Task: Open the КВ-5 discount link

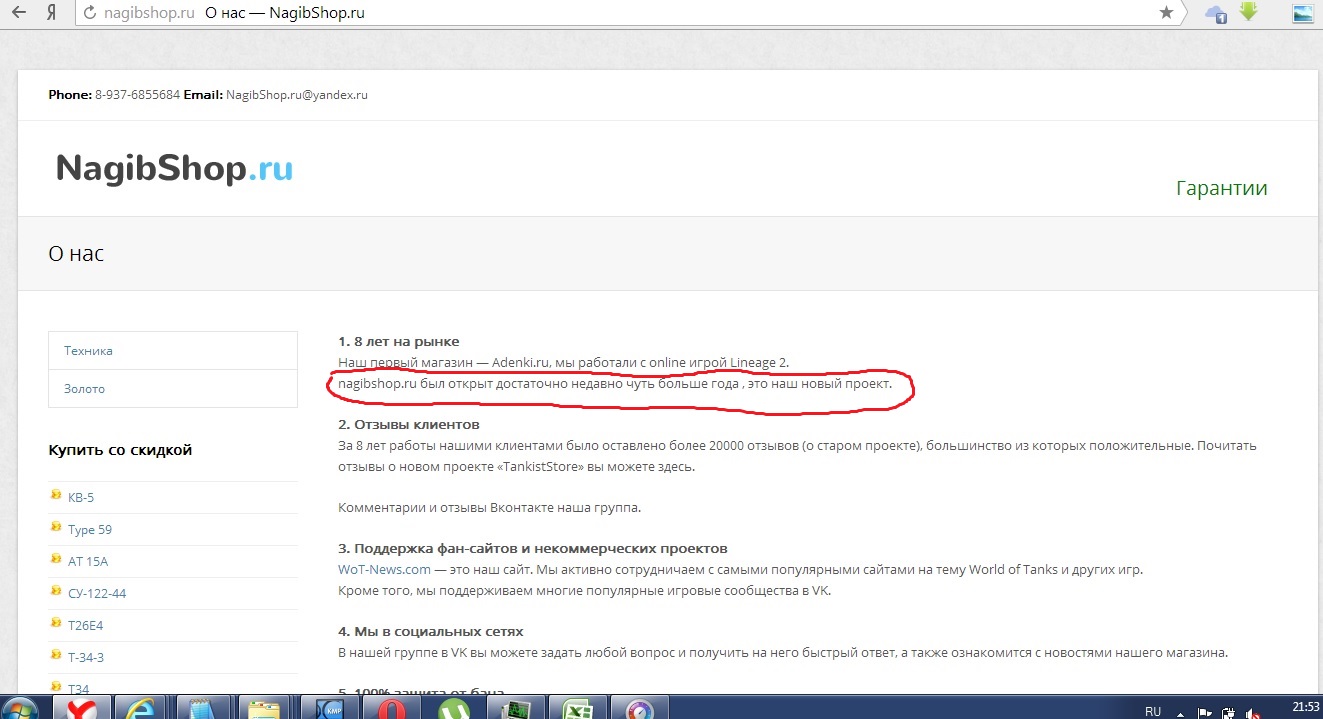Action: point(81,497)
